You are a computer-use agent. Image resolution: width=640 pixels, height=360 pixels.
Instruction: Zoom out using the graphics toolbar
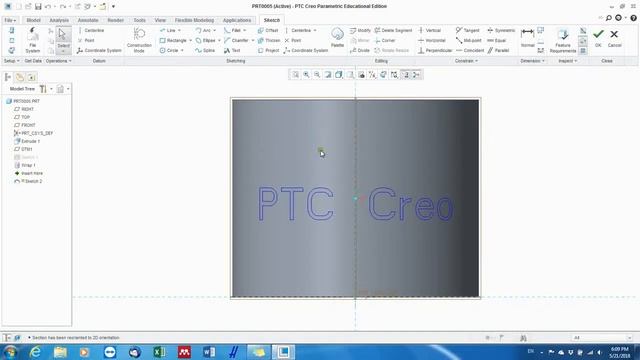coord(317,75)
